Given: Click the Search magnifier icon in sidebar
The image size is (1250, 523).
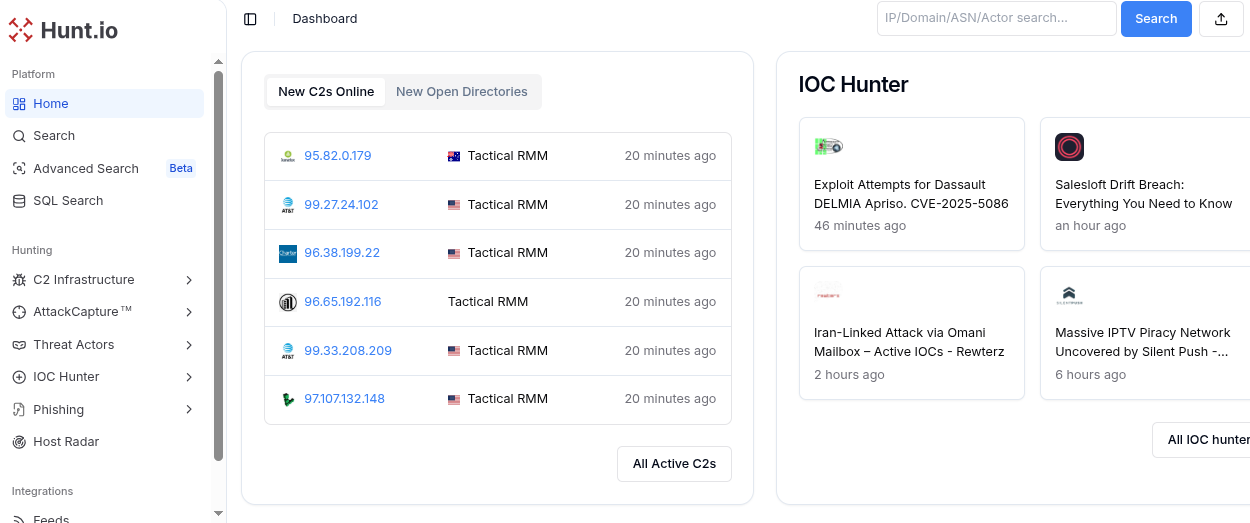Looking at the screenshot, I should coord(19,136).
